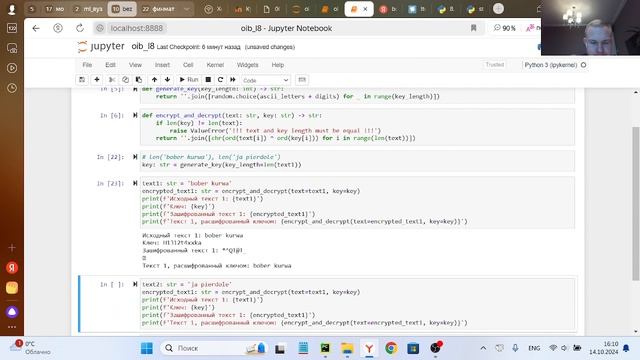Screen dimensions: 640x360
Task: Open the Edit menu
Action: [110, 65]
